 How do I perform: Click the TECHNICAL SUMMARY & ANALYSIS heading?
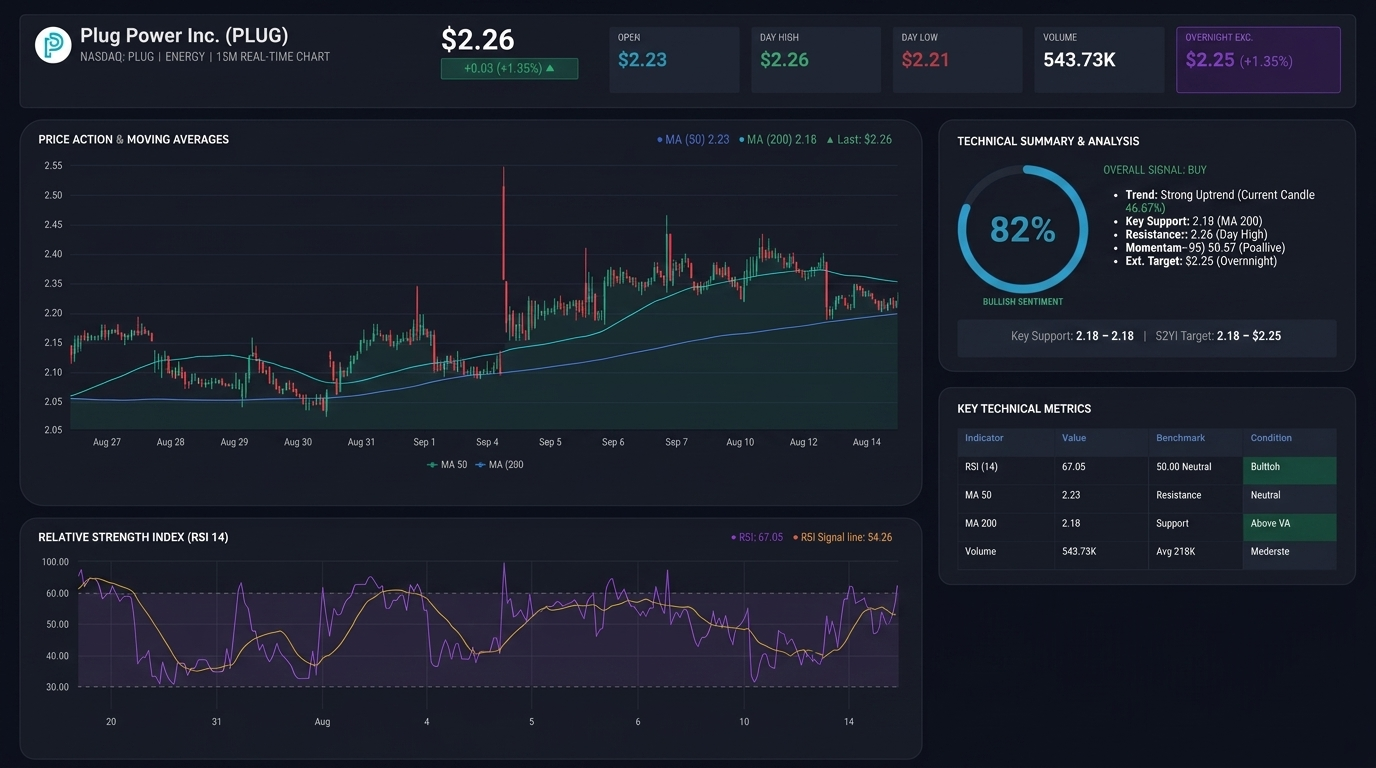point(1048,142)
